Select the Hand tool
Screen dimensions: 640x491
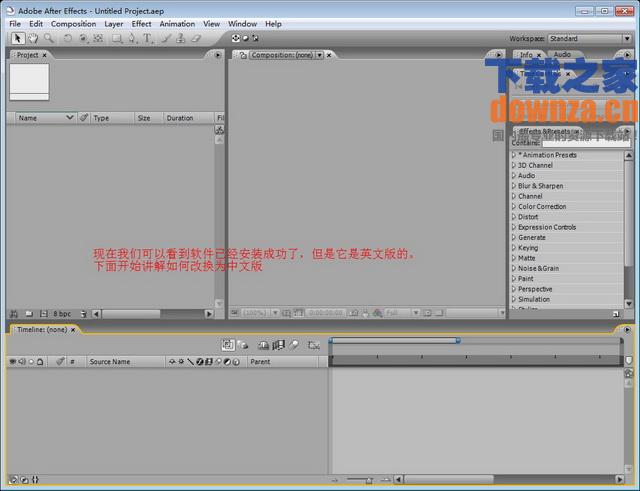33,38
